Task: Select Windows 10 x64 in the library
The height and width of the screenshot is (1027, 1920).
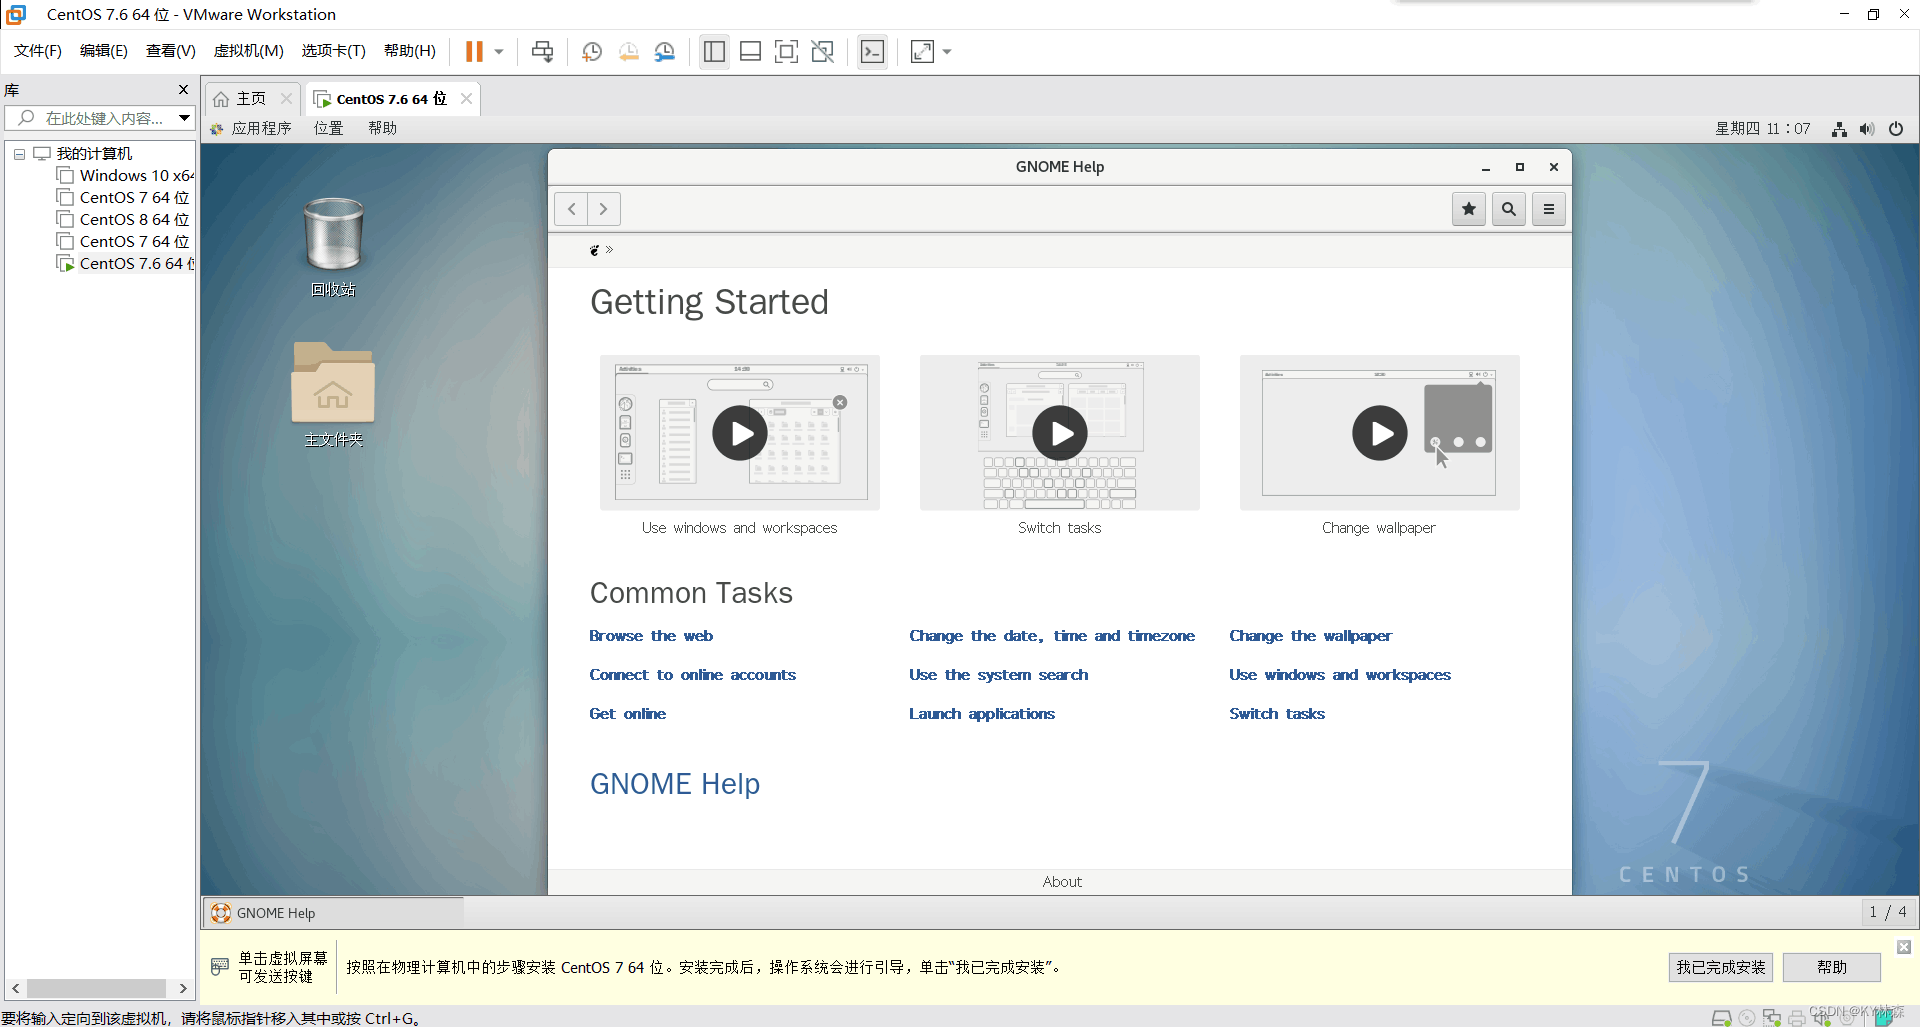Action: (126, 176)
